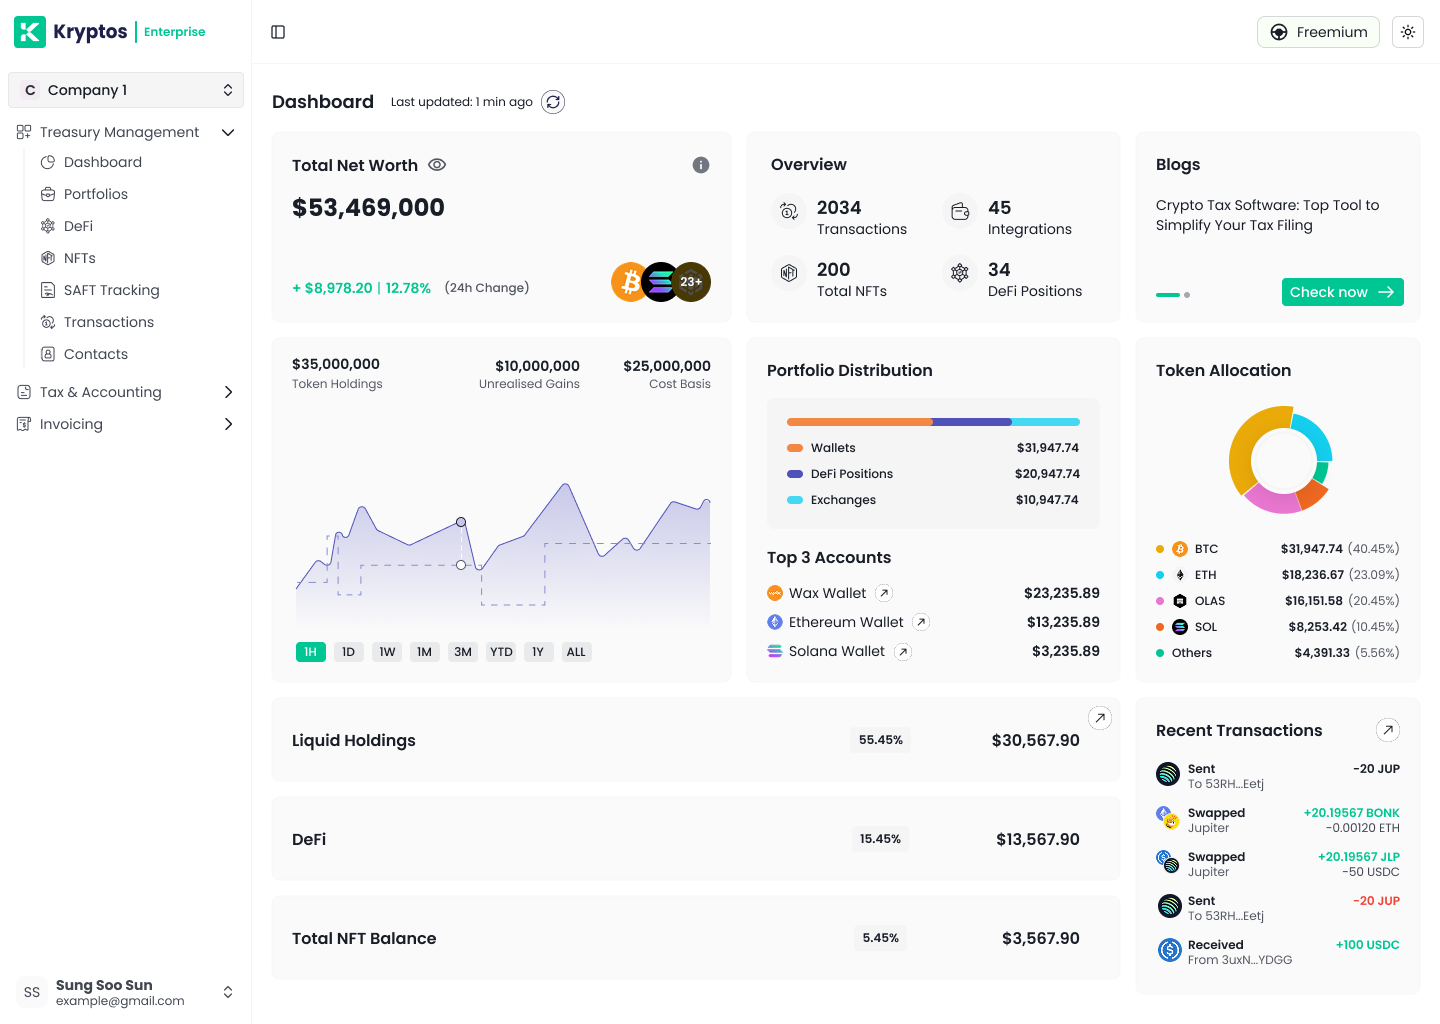Click the Integrations wallet icon
The height and width of the screenshot is (1024, 1440).
click(x=960, y=211)
